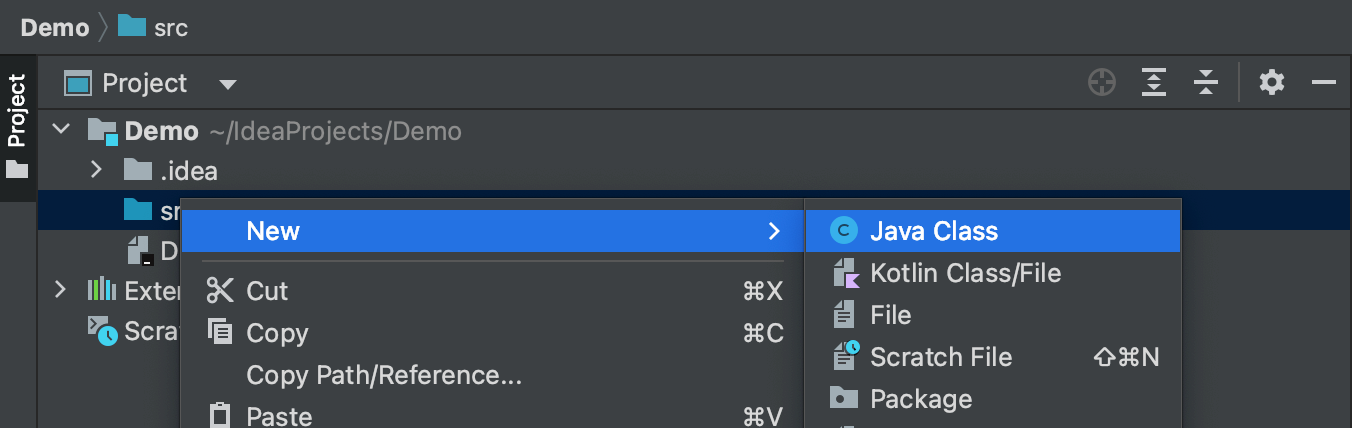This screenshot has height=428, width=1352.
Task: Click the Expand All icon
Action: 1155,83
